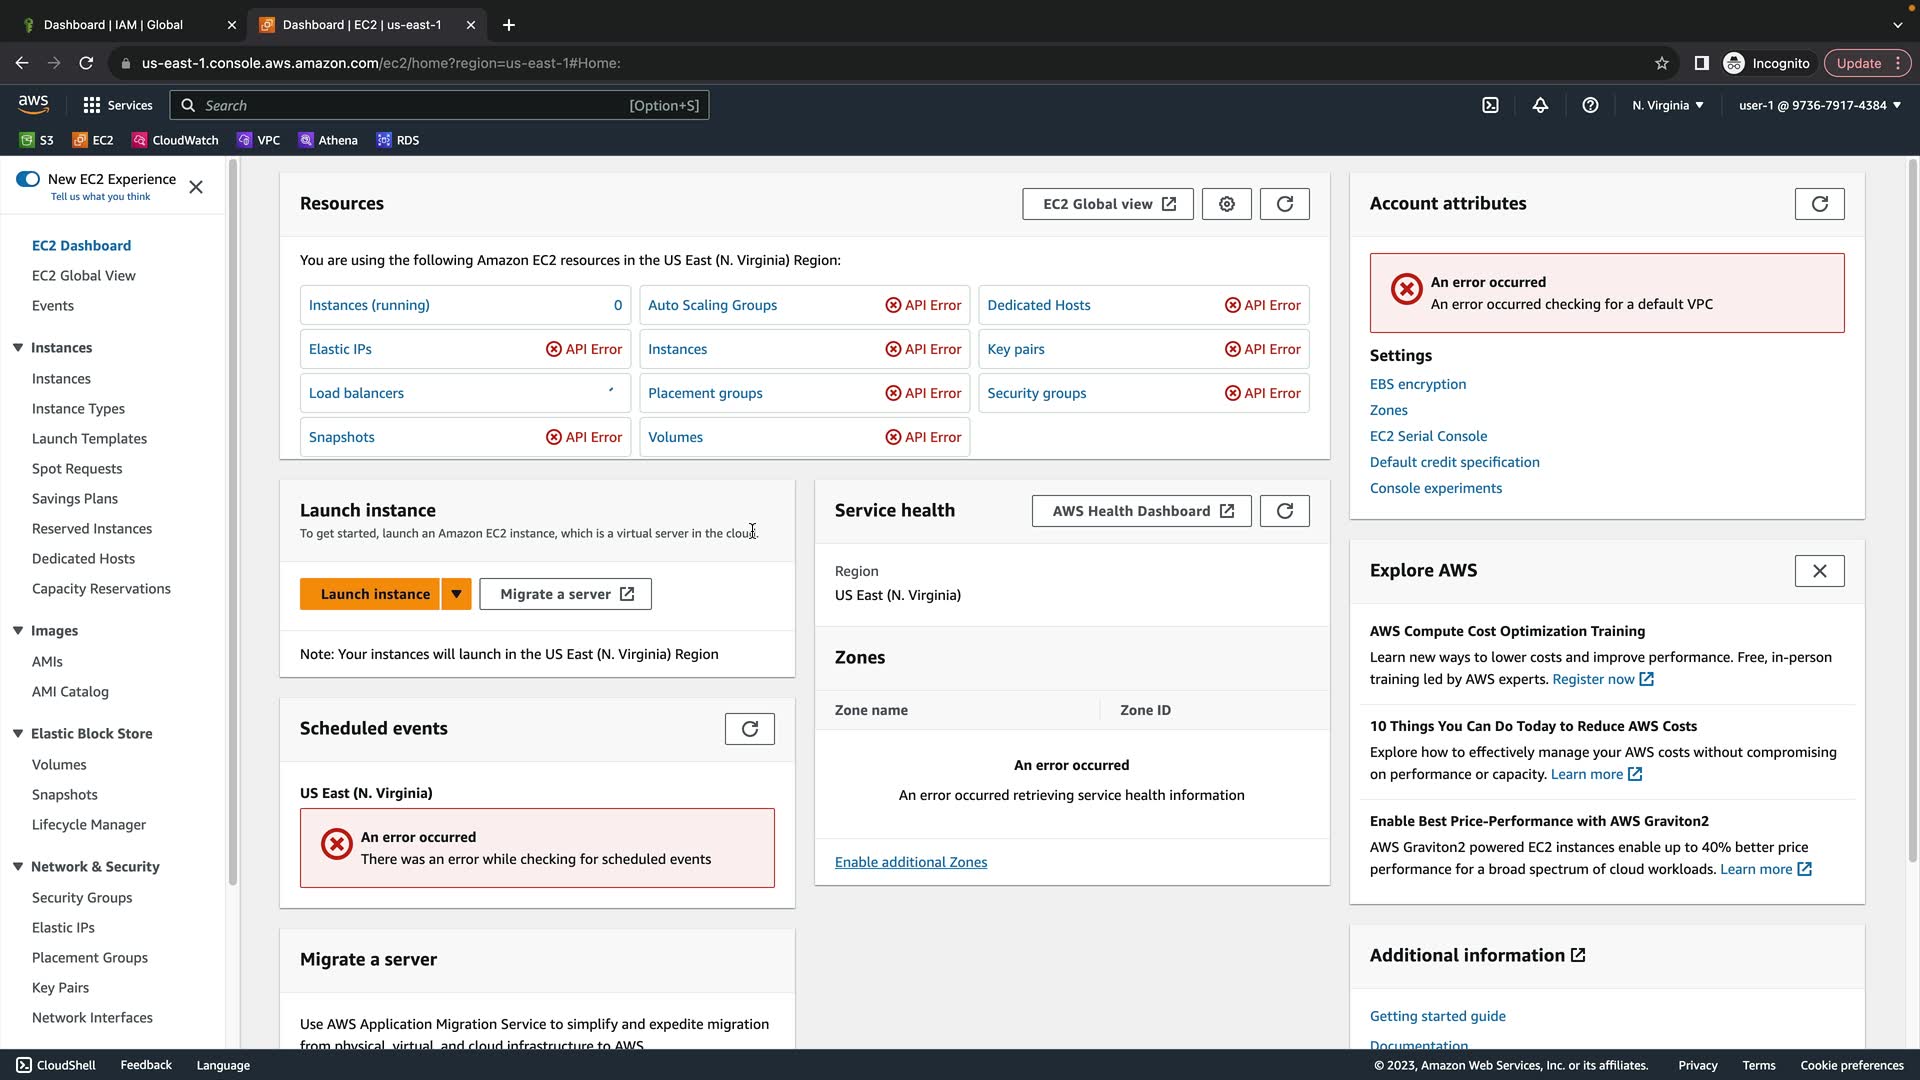Dismiss the Explore AWS panel
Screen dimensions: 1920x1080
(x=1819, y=571)
